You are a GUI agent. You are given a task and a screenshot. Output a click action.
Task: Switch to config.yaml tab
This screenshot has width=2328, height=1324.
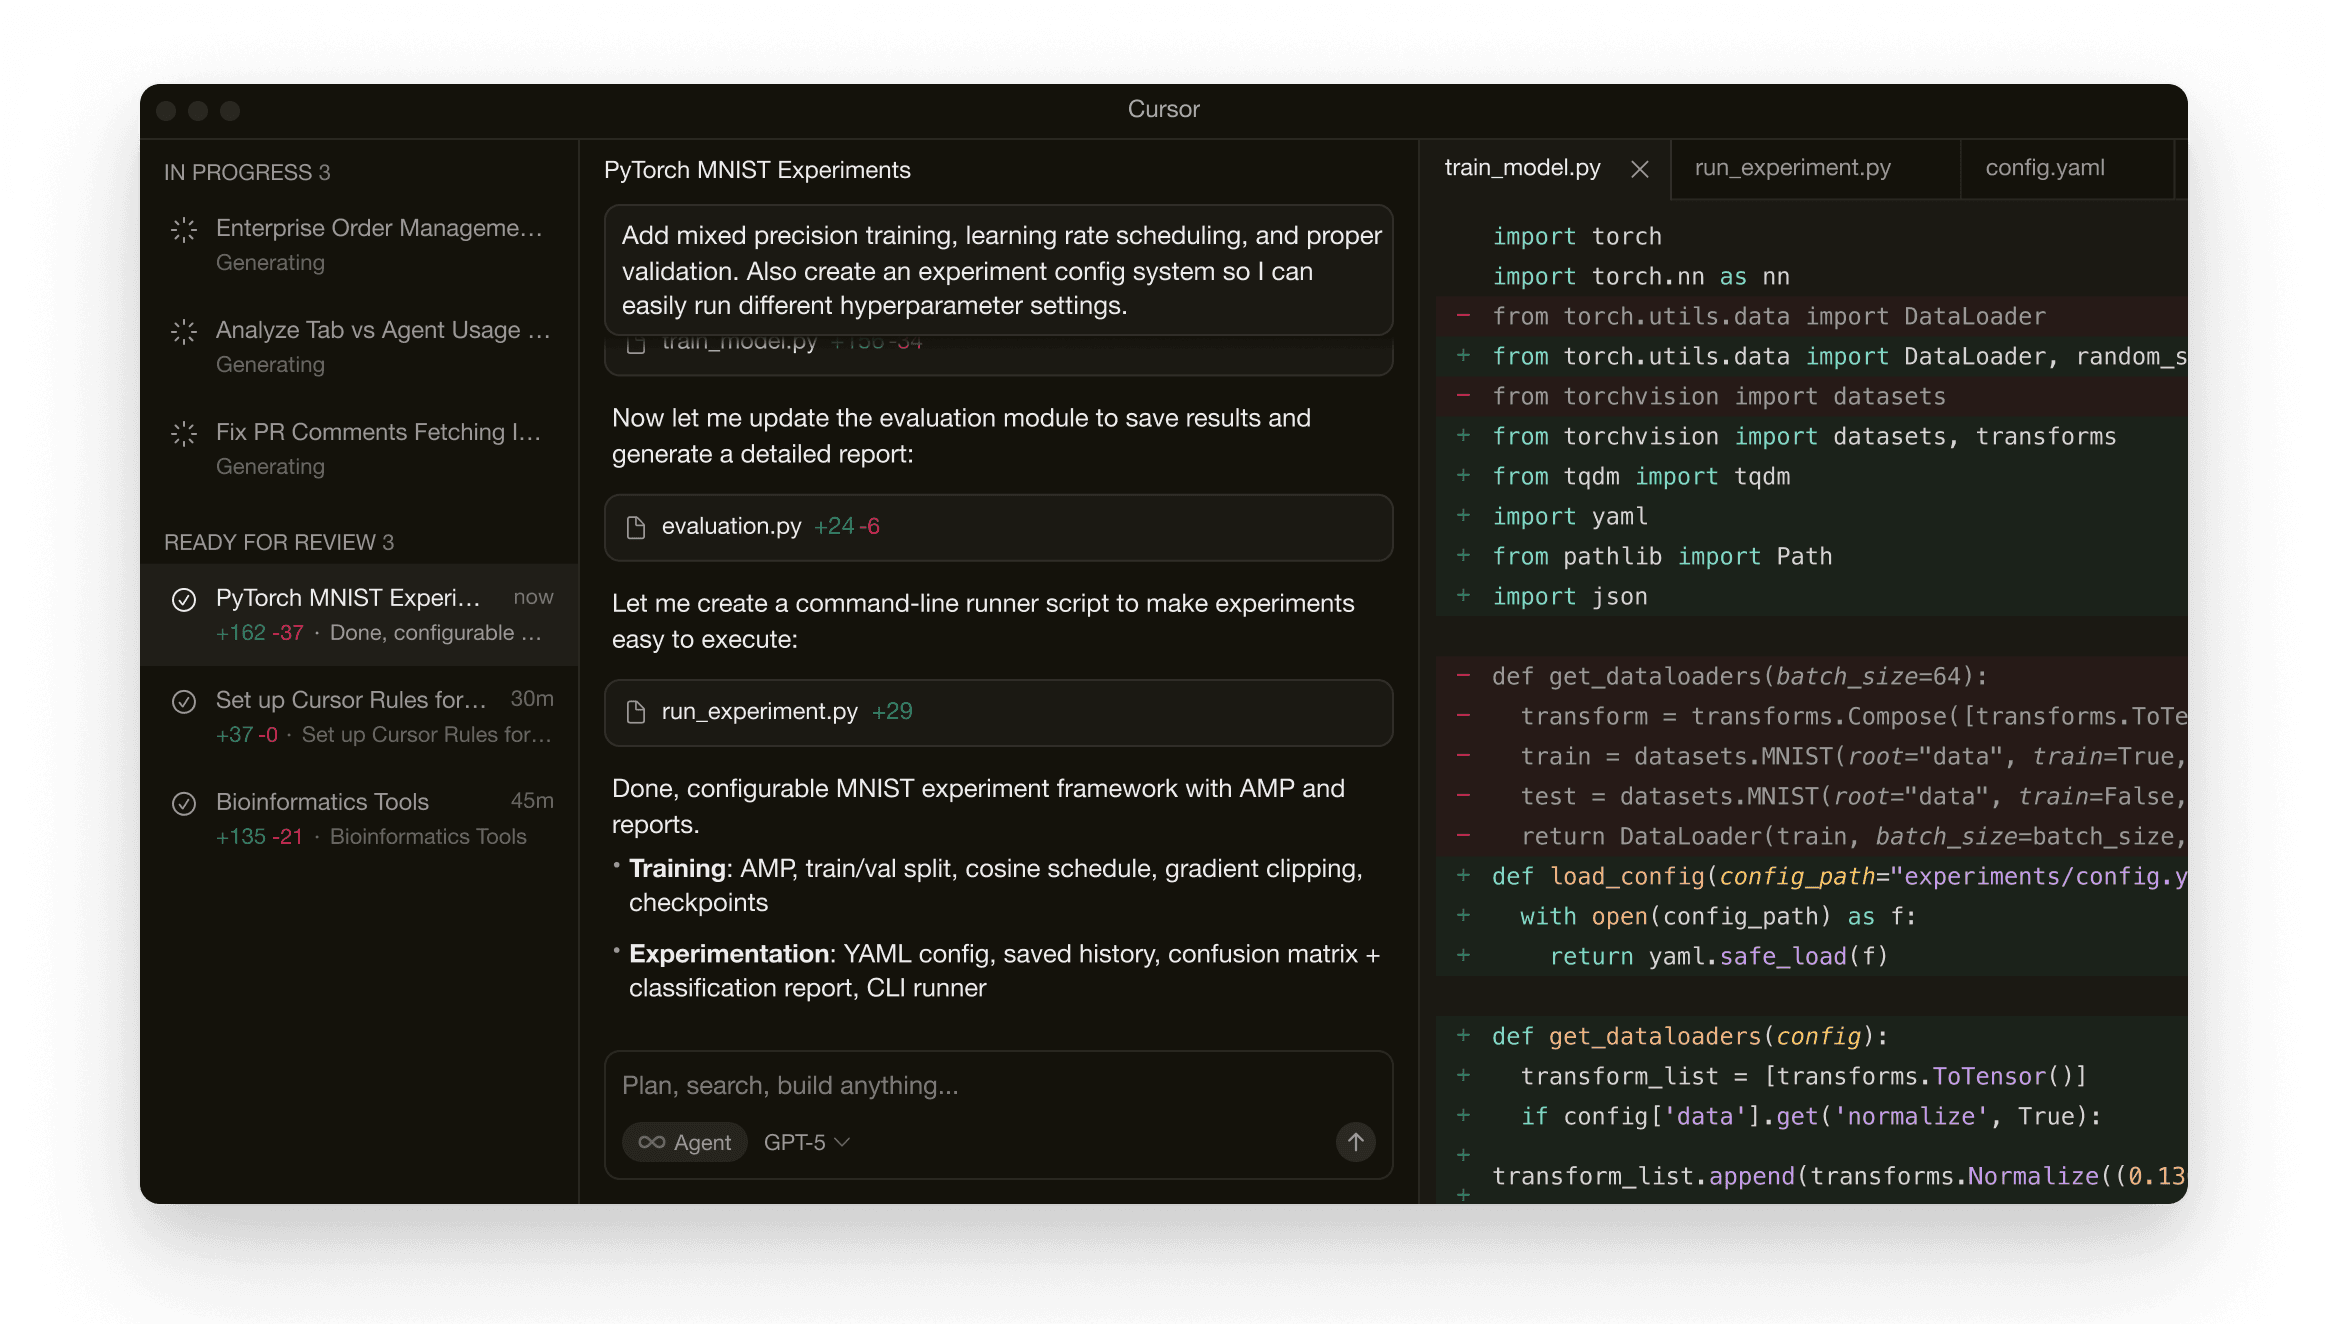coord(2066,168)
